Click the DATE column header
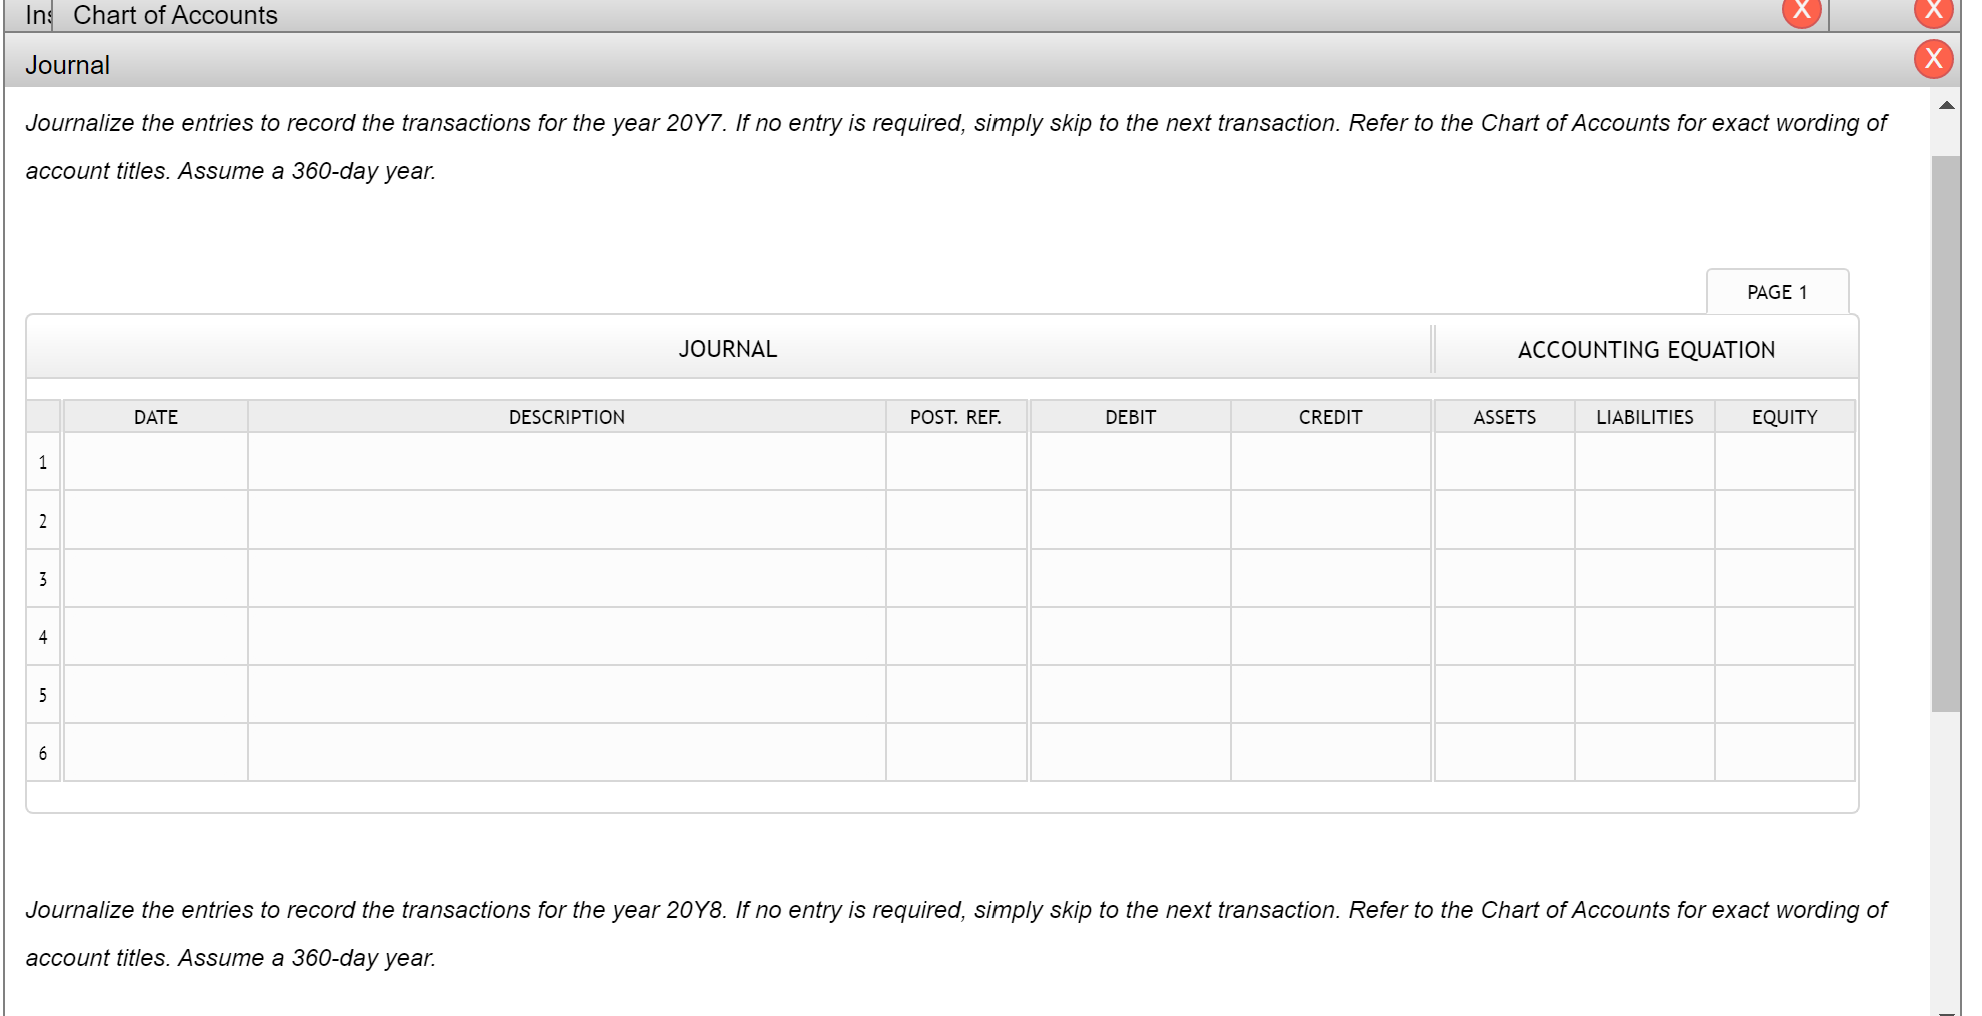Image resolution: width=1982 pixels, height=1016 pixels. (x=155, y=417)
